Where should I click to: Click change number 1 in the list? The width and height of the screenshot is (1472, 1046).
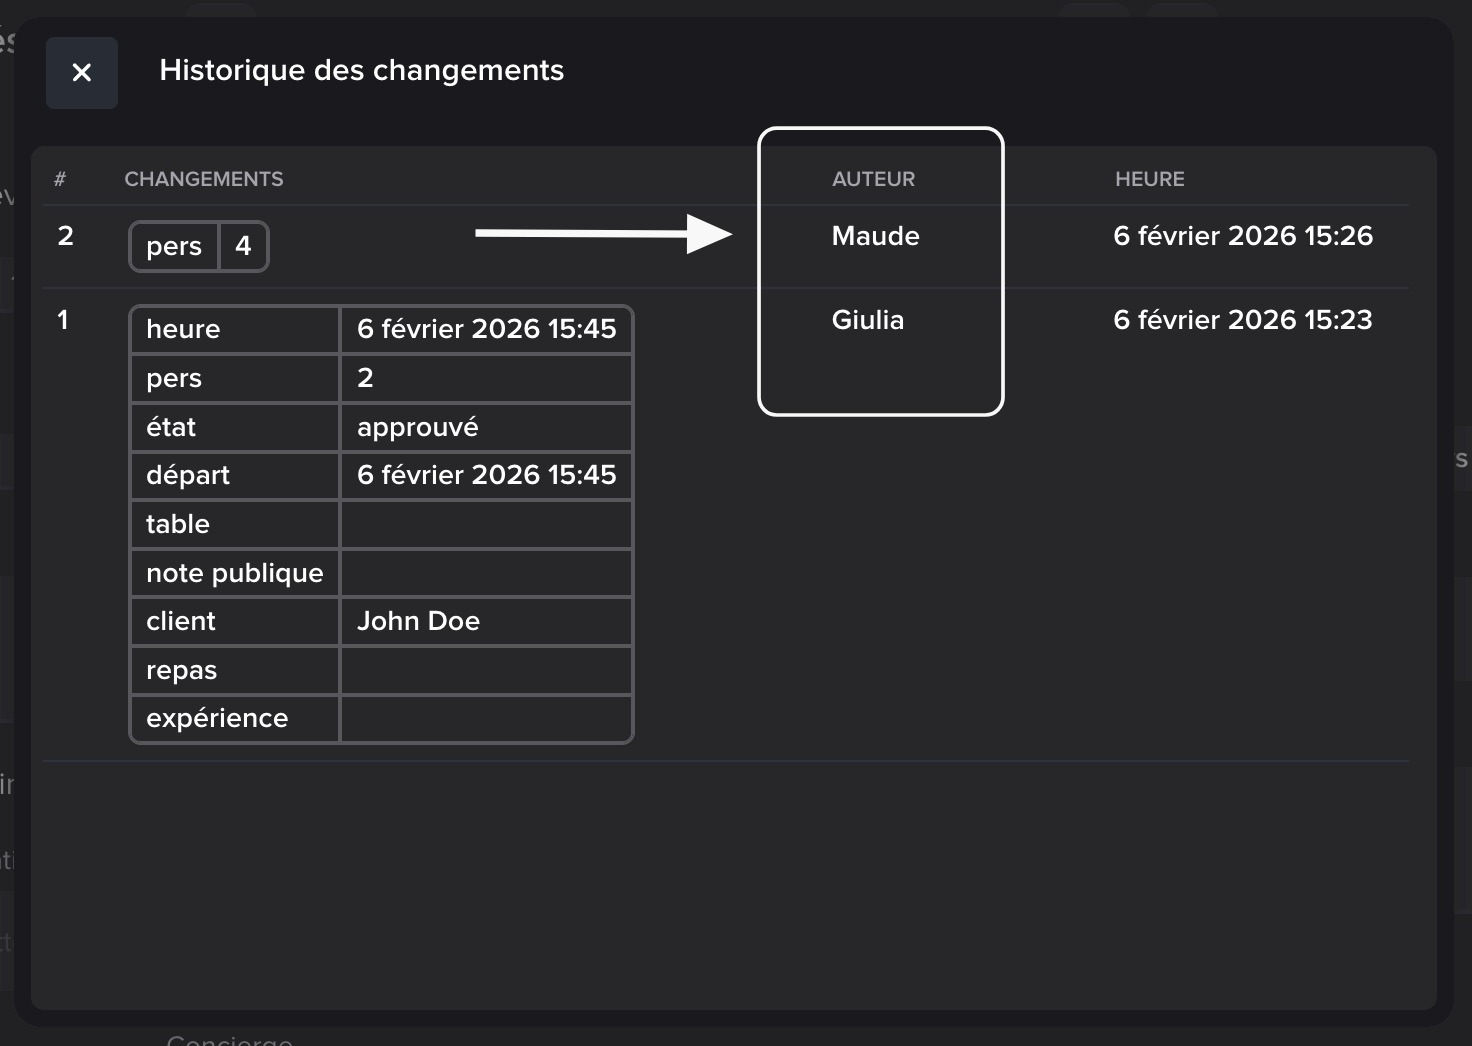click(63, 320)
